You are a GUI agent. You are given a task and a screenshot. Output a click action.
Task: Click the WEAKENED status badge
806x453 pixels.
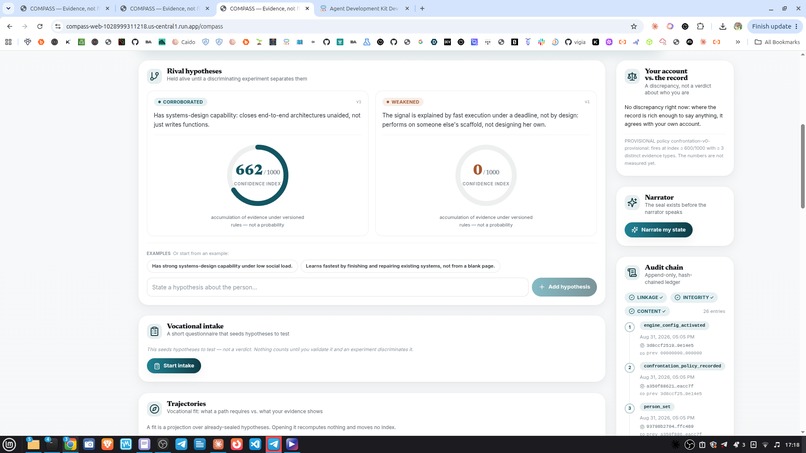click(x=403, y=102)
